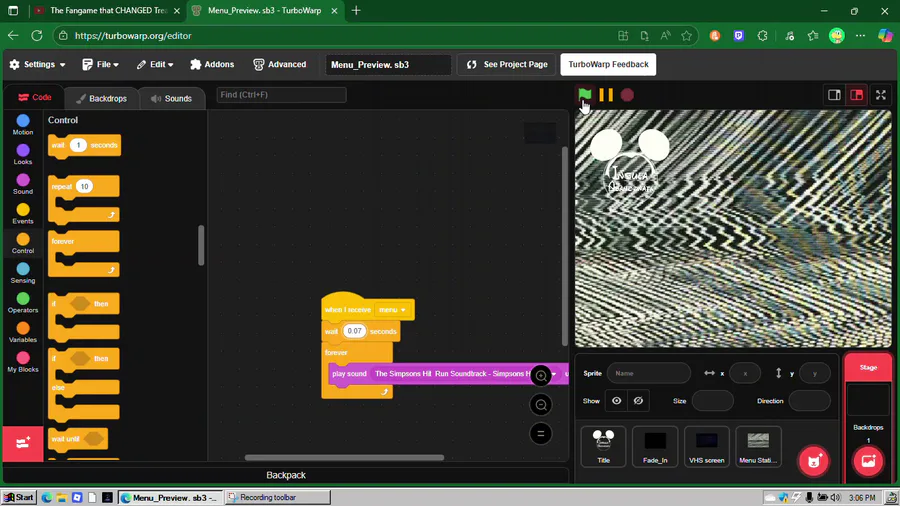Click the sprite Direction field
The height and width of the screenshot is (506, 900).
809,401
